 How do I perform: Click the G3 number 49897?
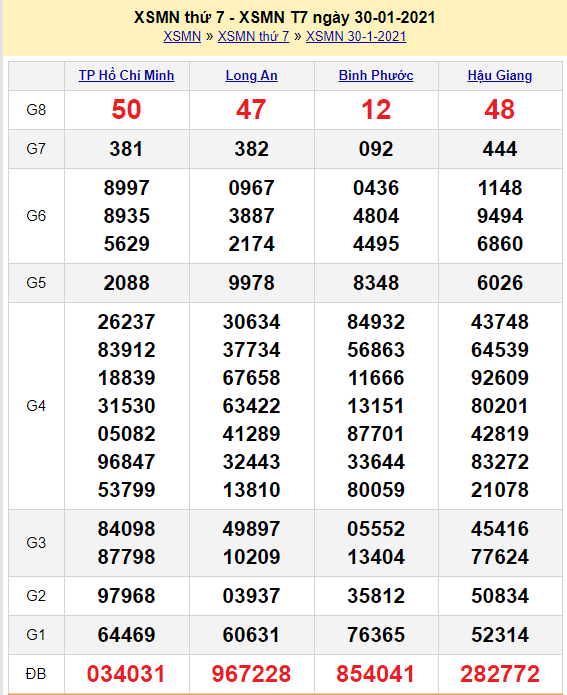click(x=251, y=529)
